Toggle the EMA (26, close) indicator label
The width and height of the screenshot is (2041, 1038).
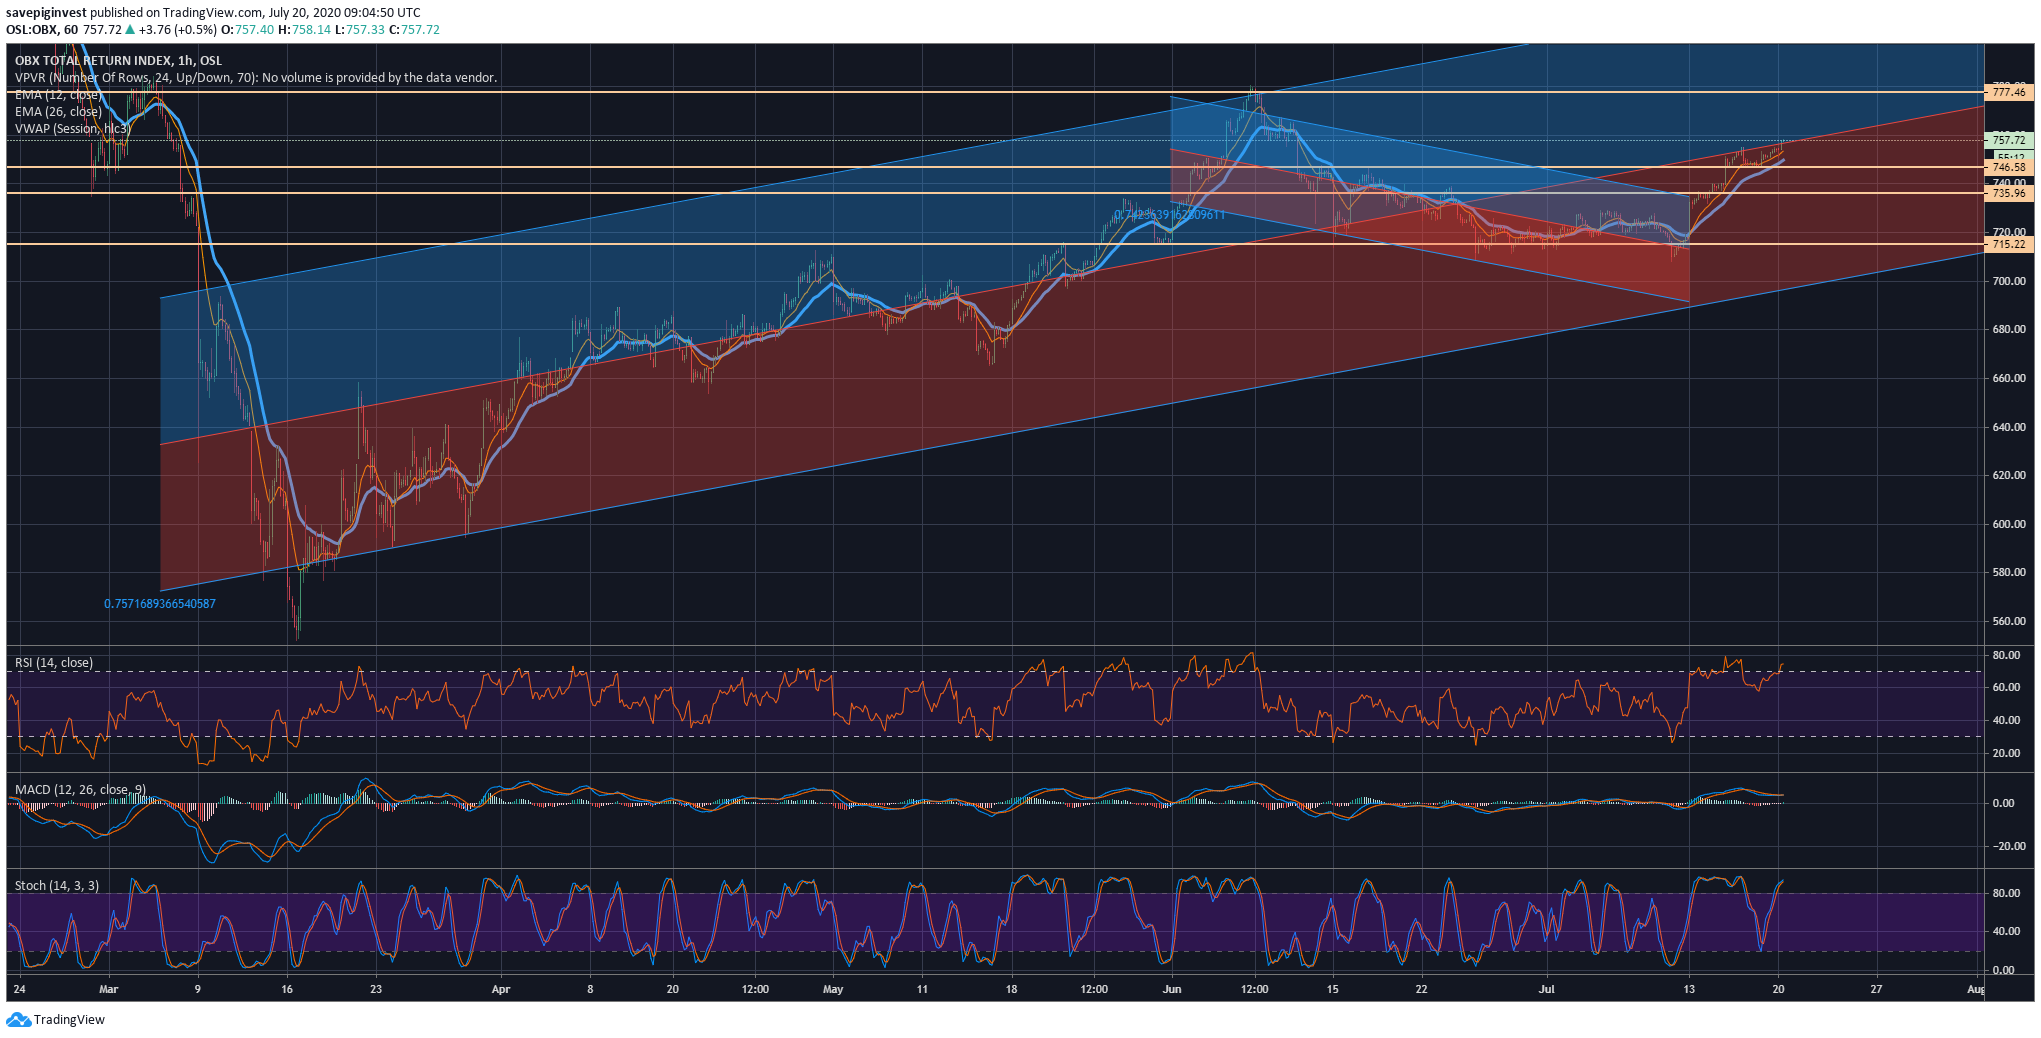pos(58,112)
